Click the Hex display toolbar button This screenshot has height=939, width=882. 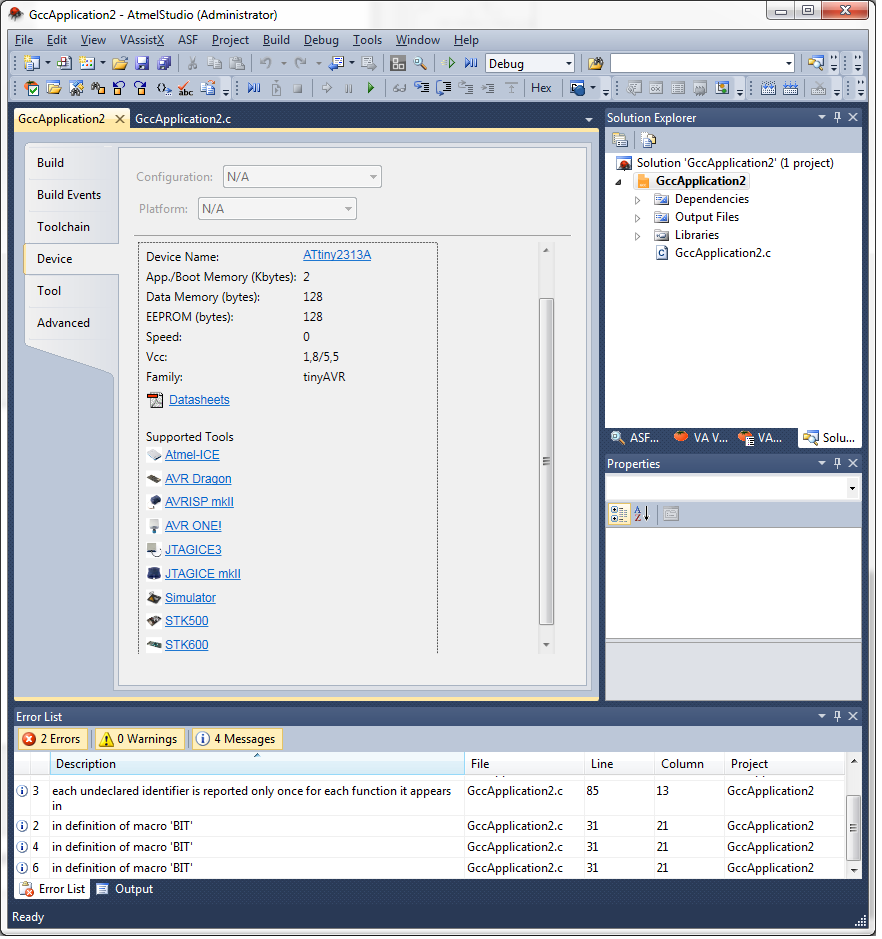point(541,88)
